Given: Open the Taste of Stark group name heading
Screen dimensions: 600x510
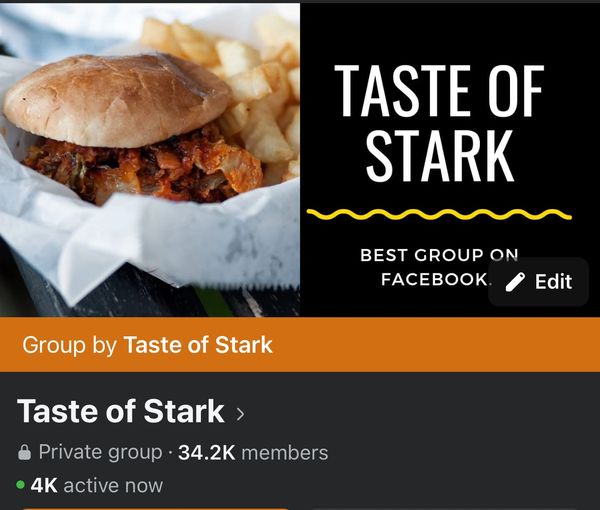Looking at the screenshot, I should coord(121,411).
